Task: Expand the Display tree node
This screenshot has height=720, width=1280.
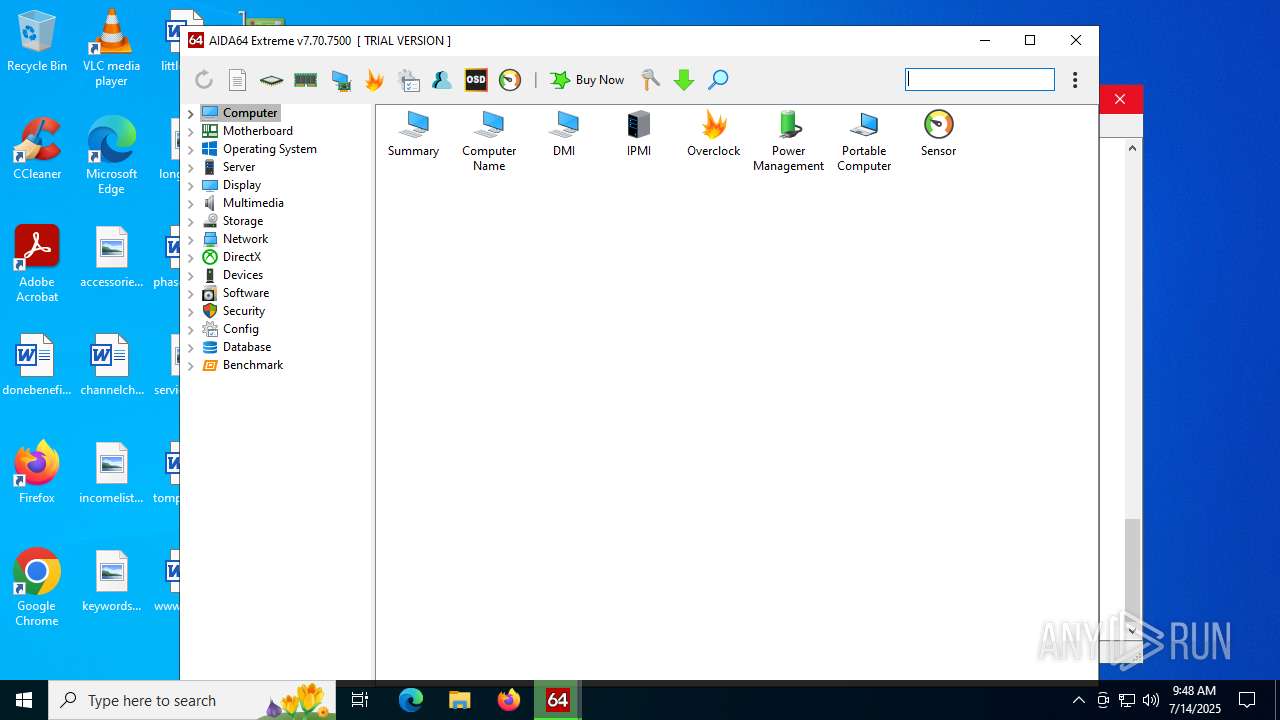Action: (191, 185)
